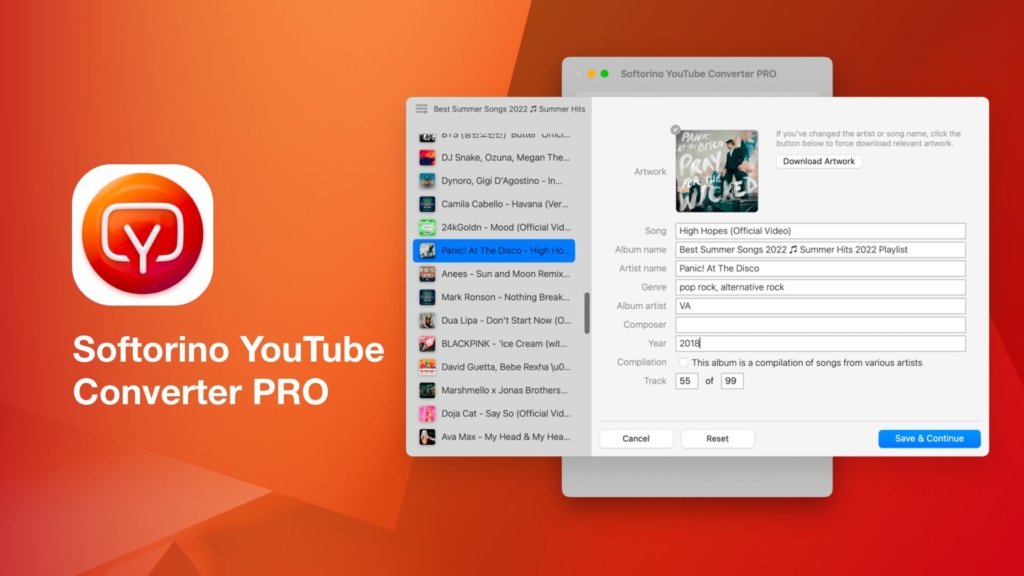
Task: Select BLACKPINK - Ice Cream track
Action: (494, 344)
